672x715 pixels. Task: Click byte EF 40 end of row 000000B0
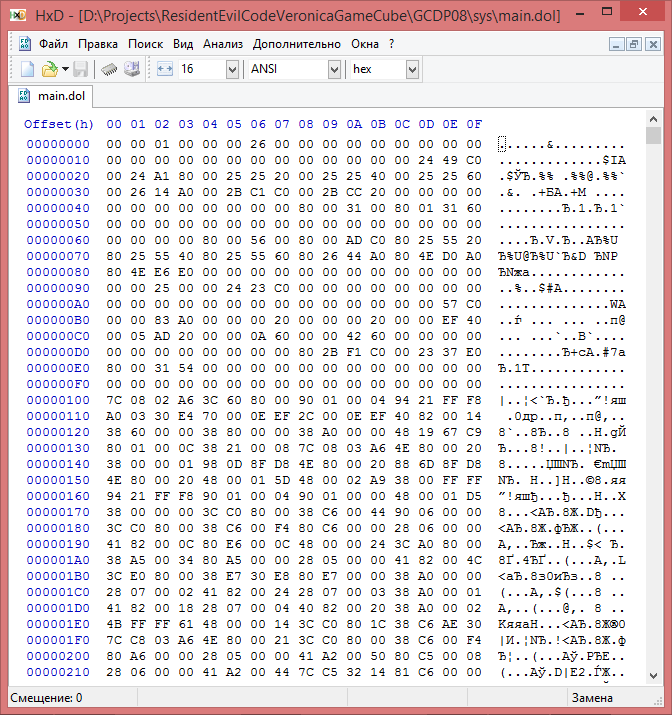[462, 321]
